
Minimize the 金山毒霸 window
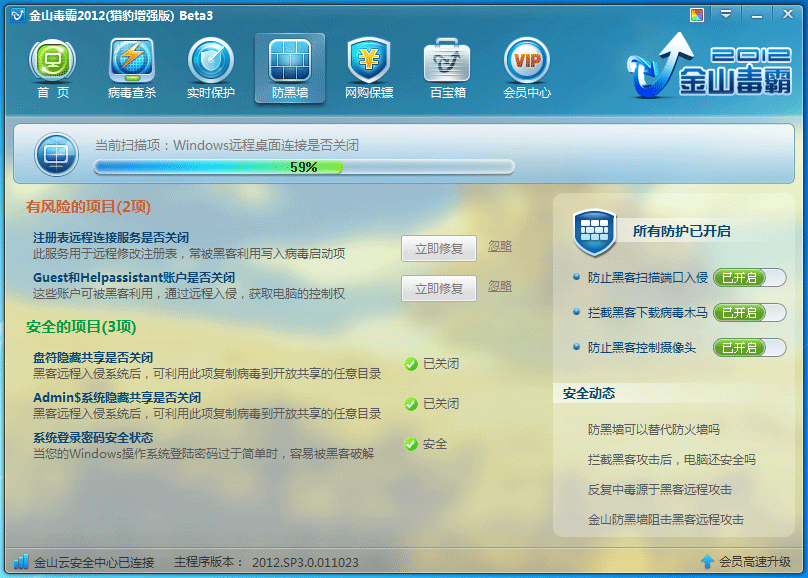(x=757, y=15)
